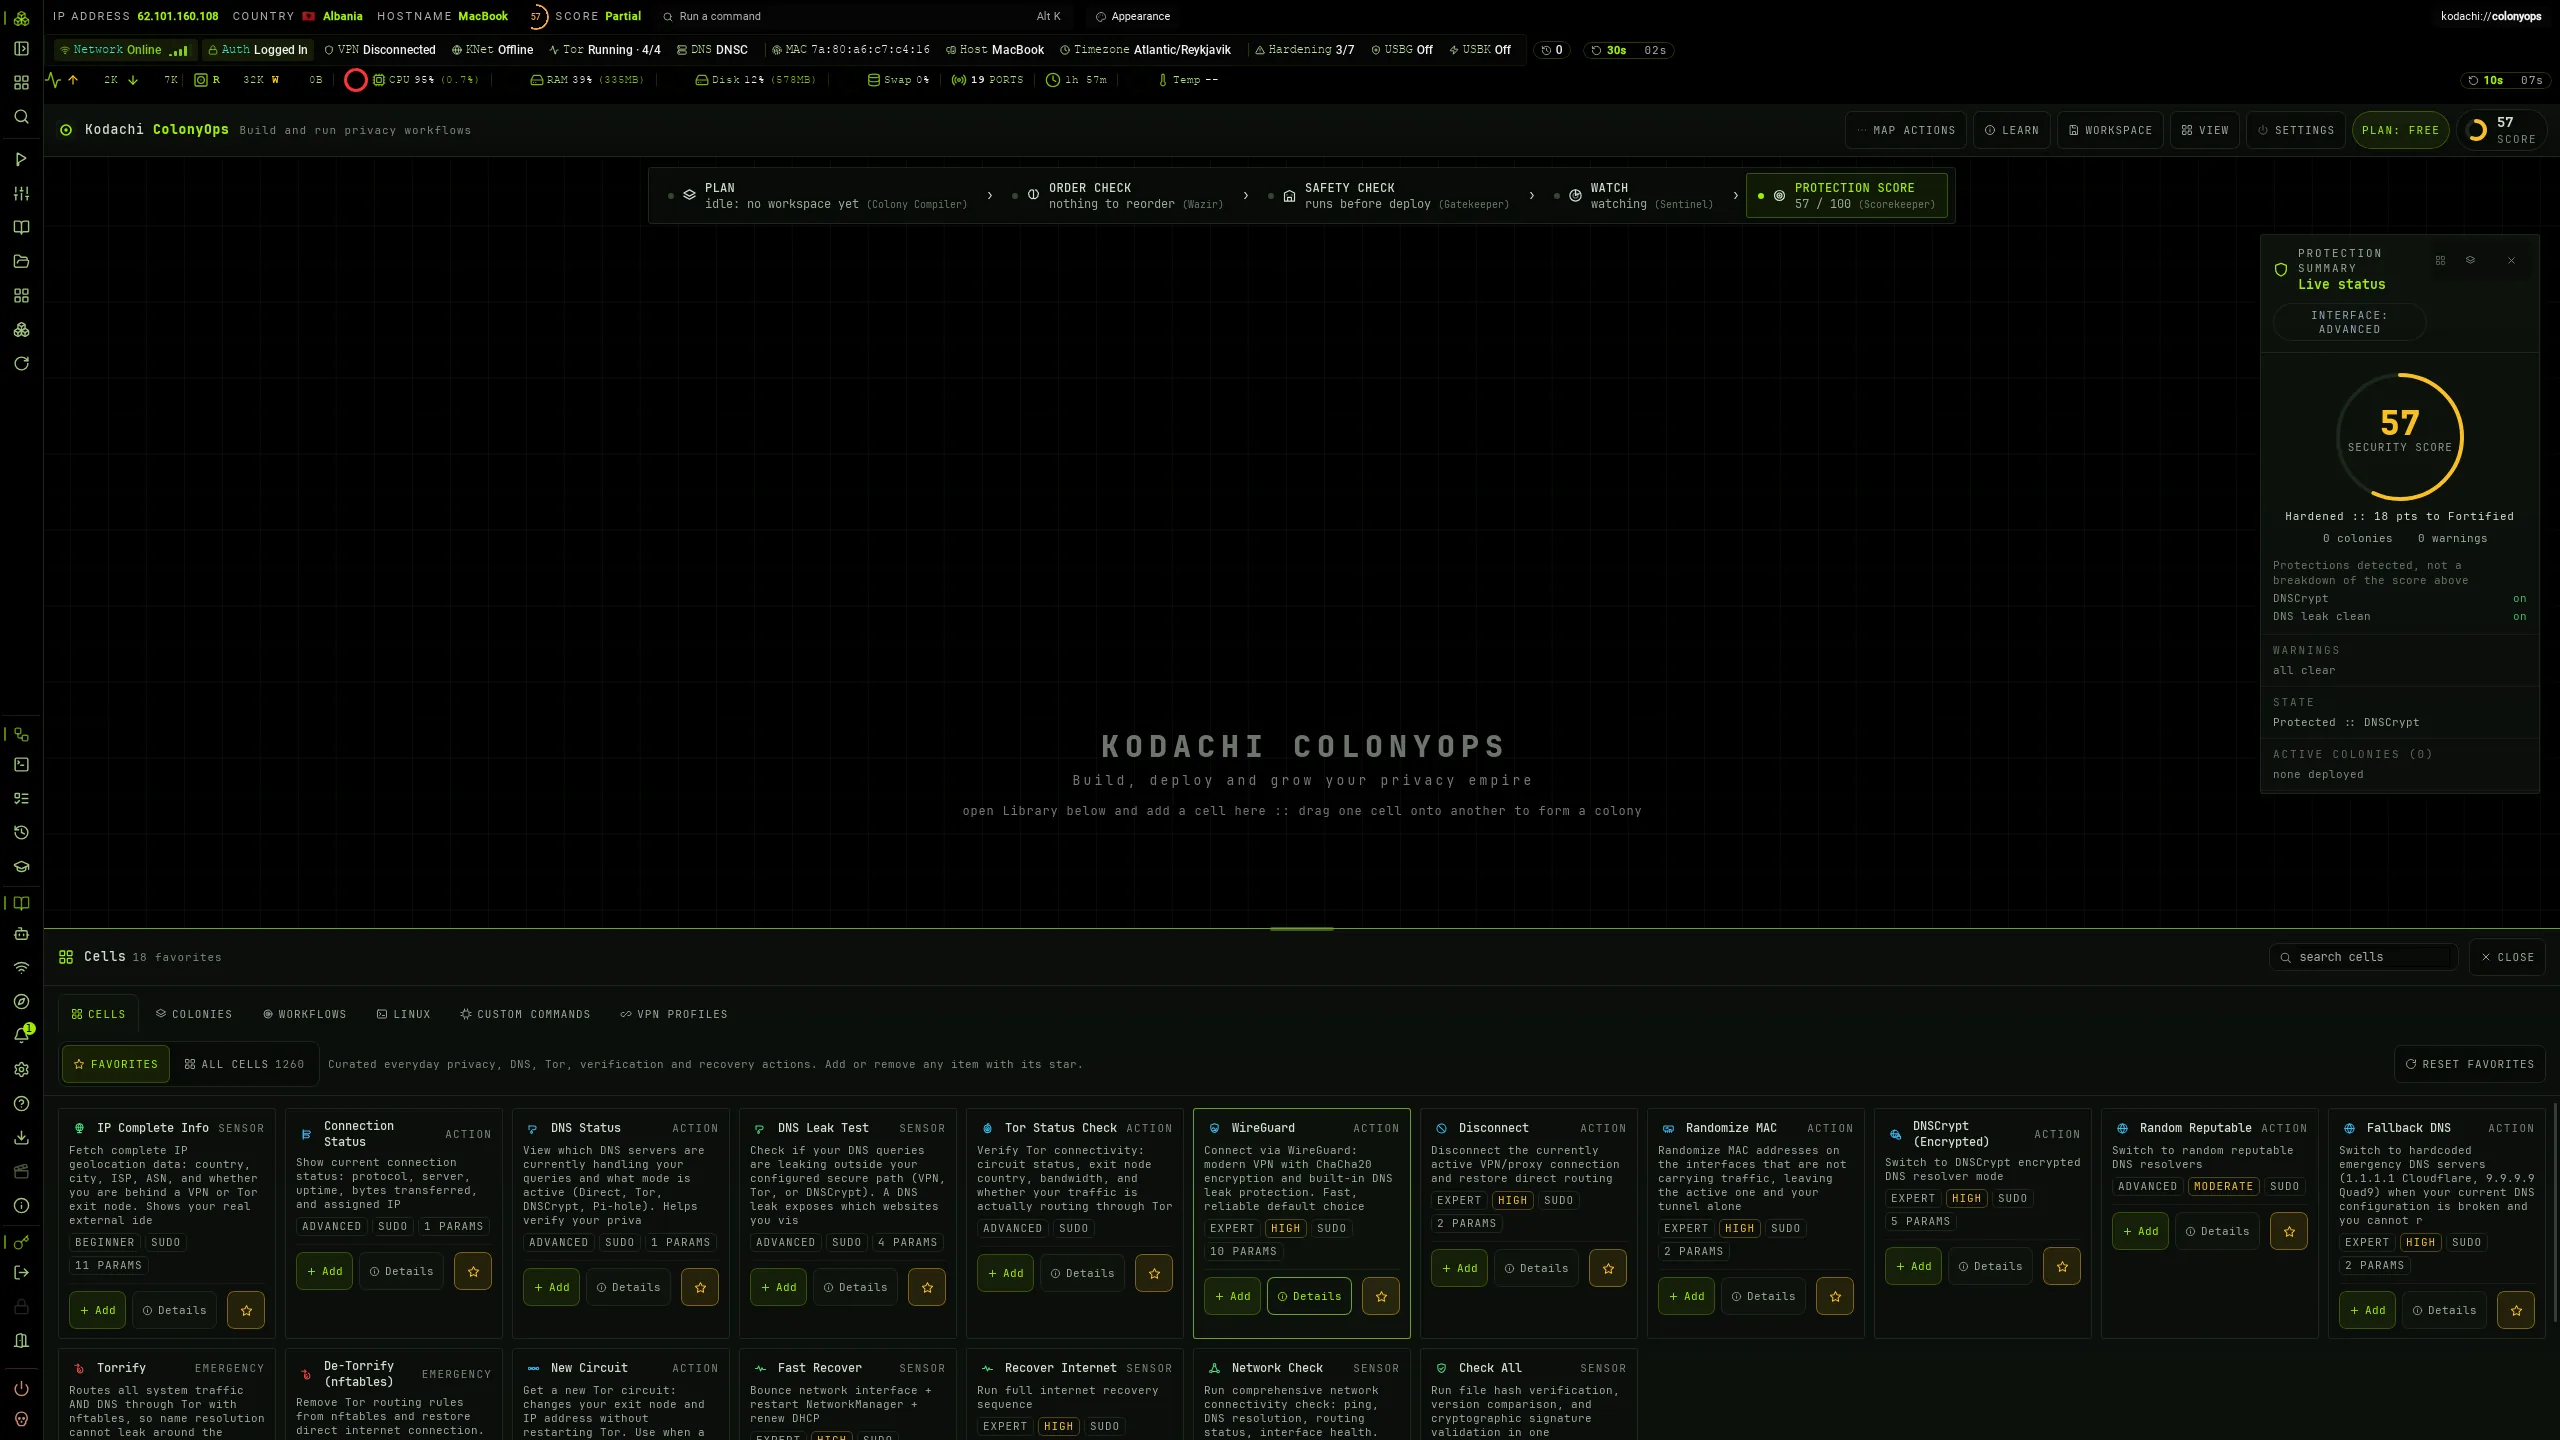
Task: Open the history clock icon in sidebar
Action: pyautogui.click(x=21, y=833)
